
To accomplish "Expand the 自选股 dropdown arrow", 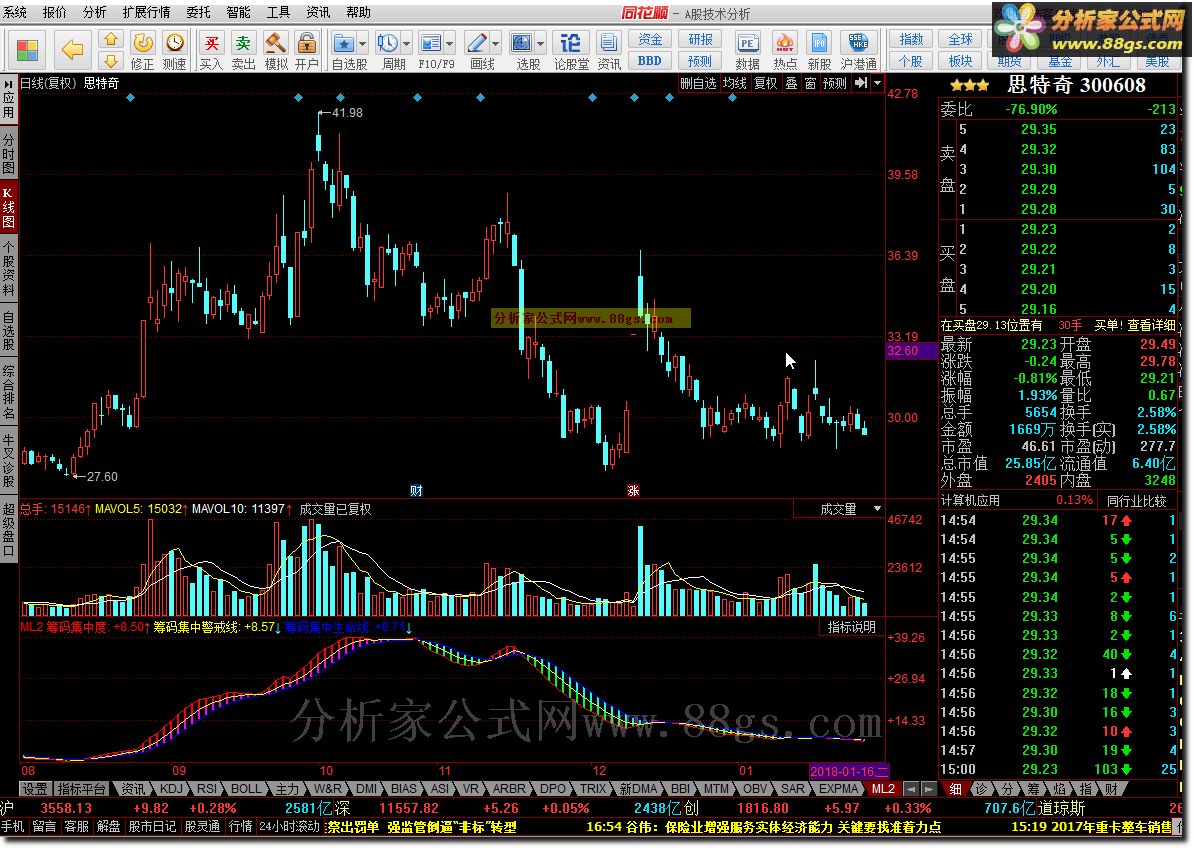I will (362, 43).
